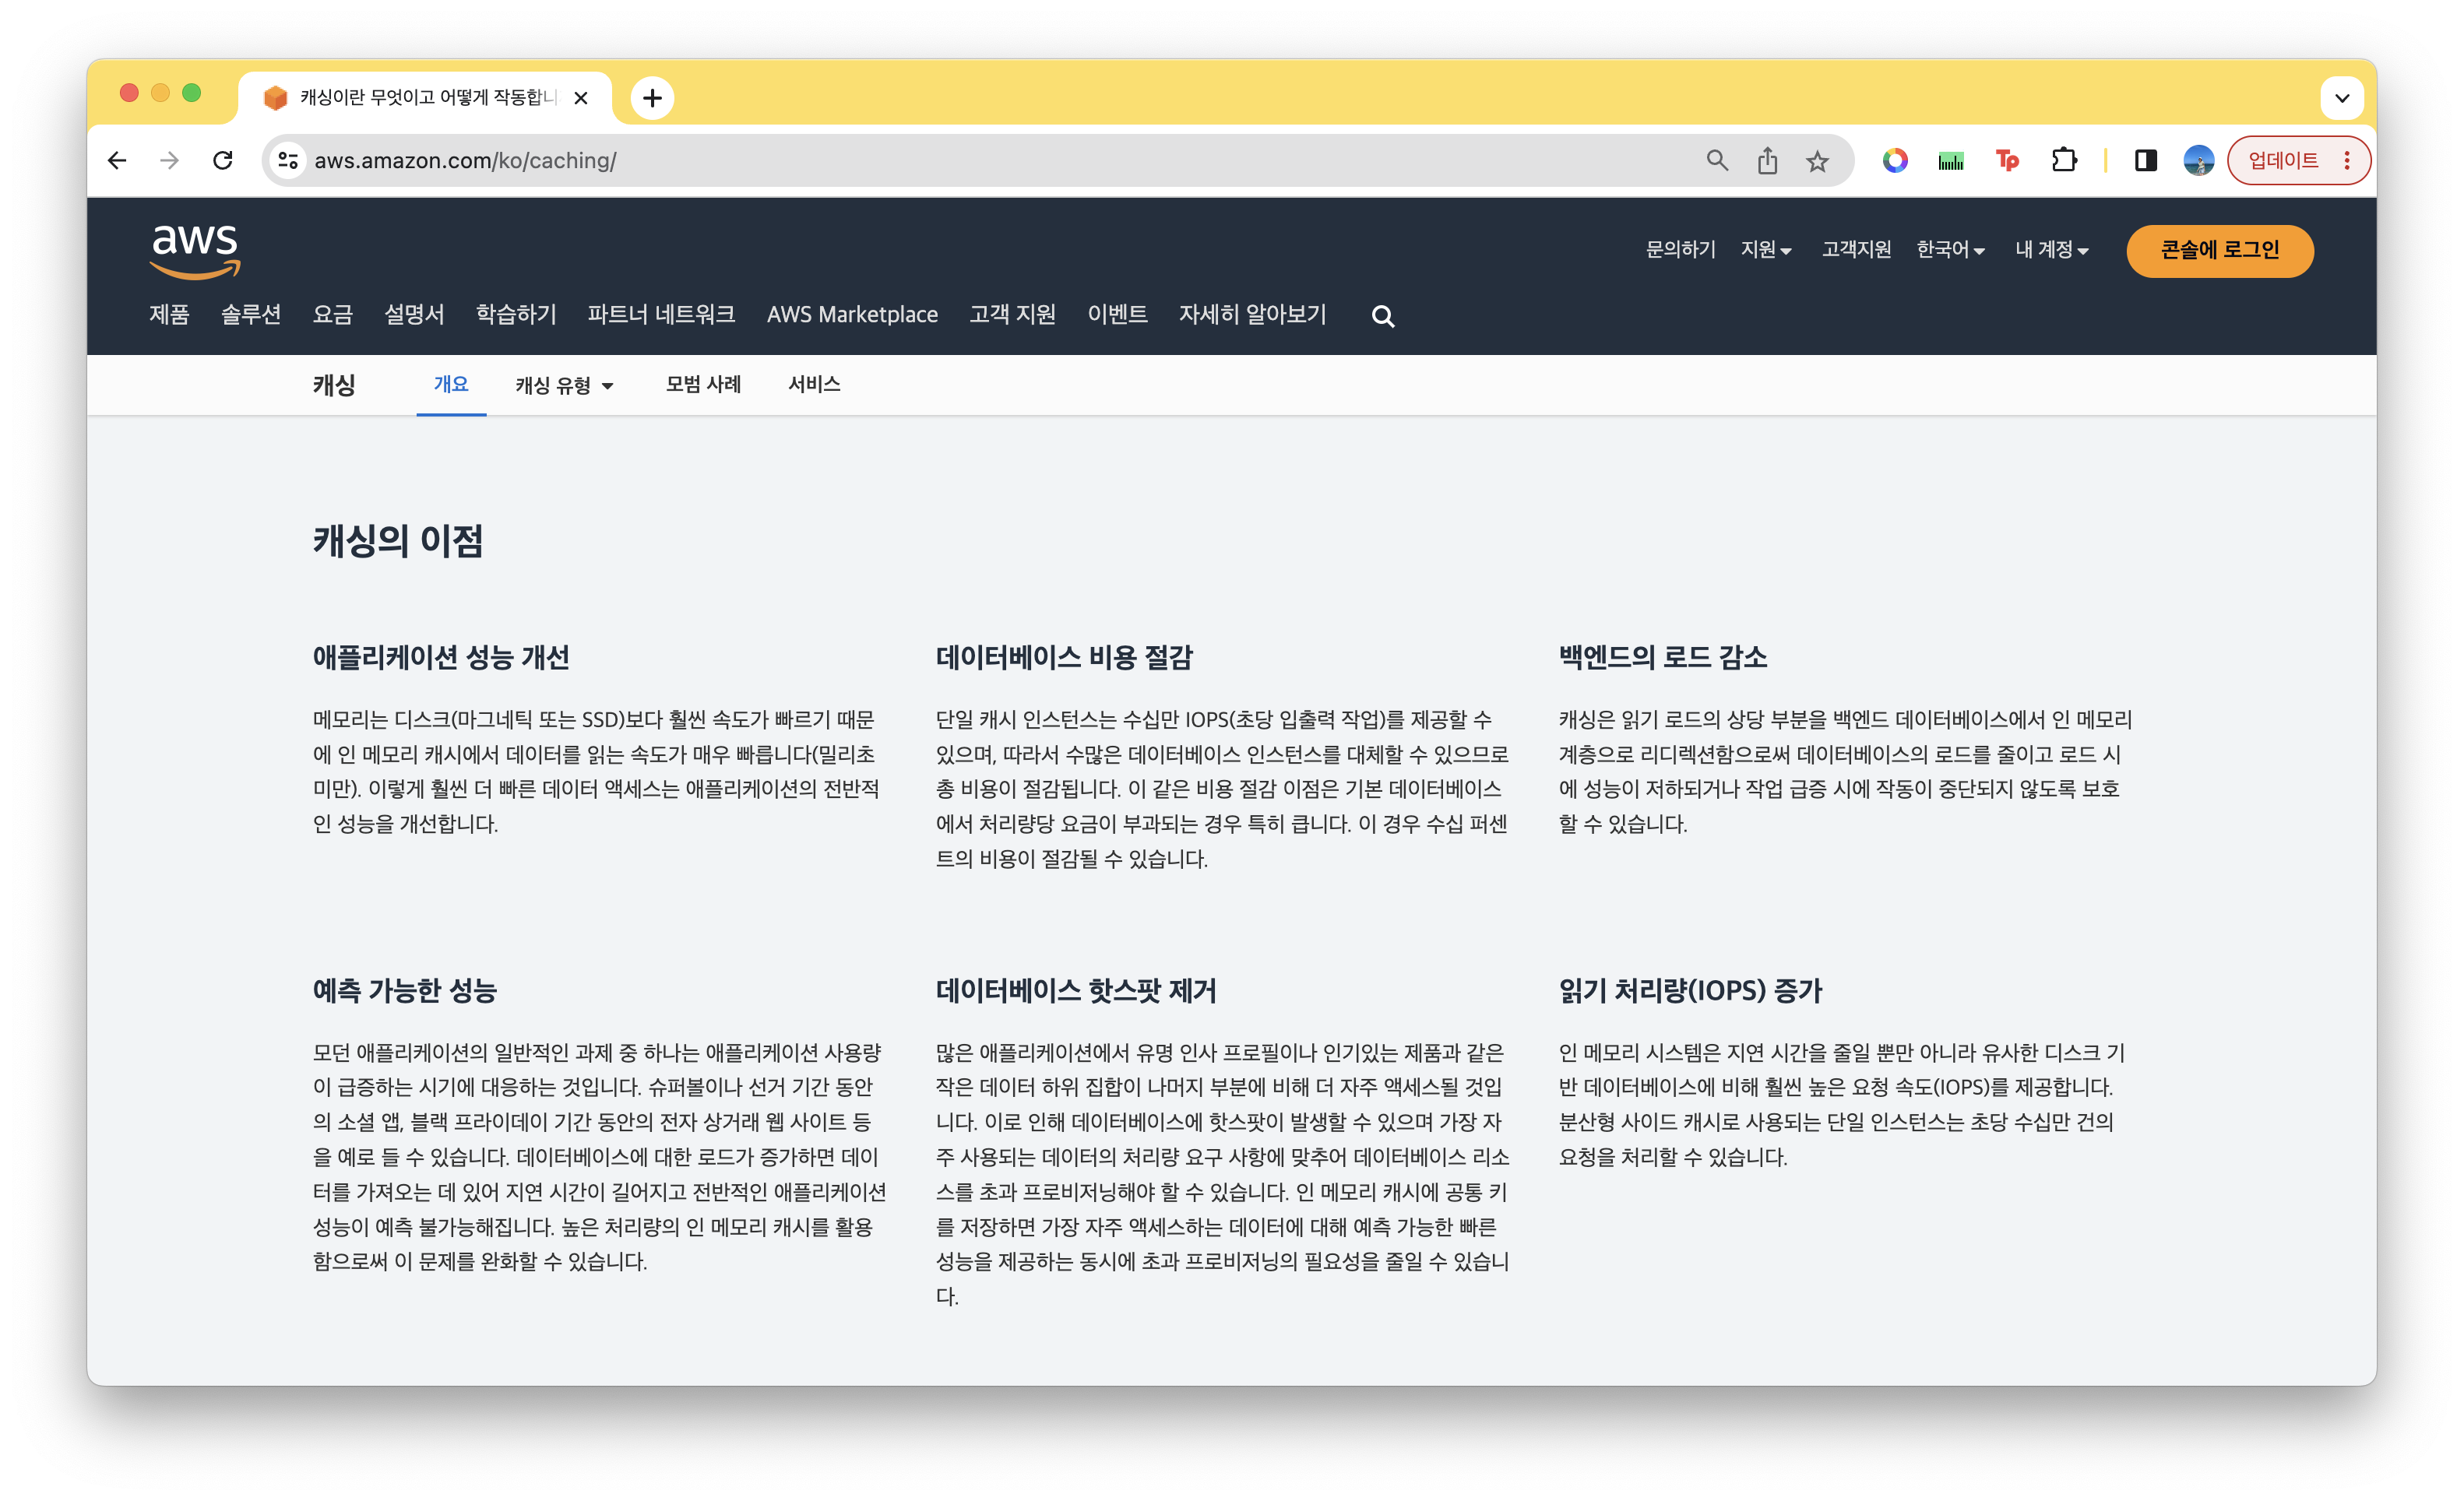Click the profile avatar icon

point(2198,160)
